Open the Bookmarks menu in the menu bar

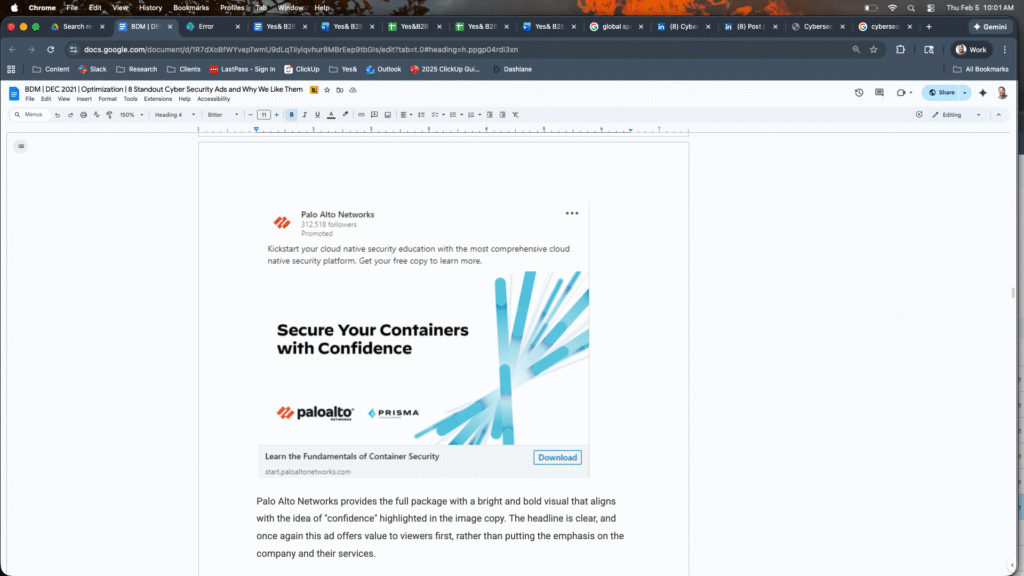190,6
